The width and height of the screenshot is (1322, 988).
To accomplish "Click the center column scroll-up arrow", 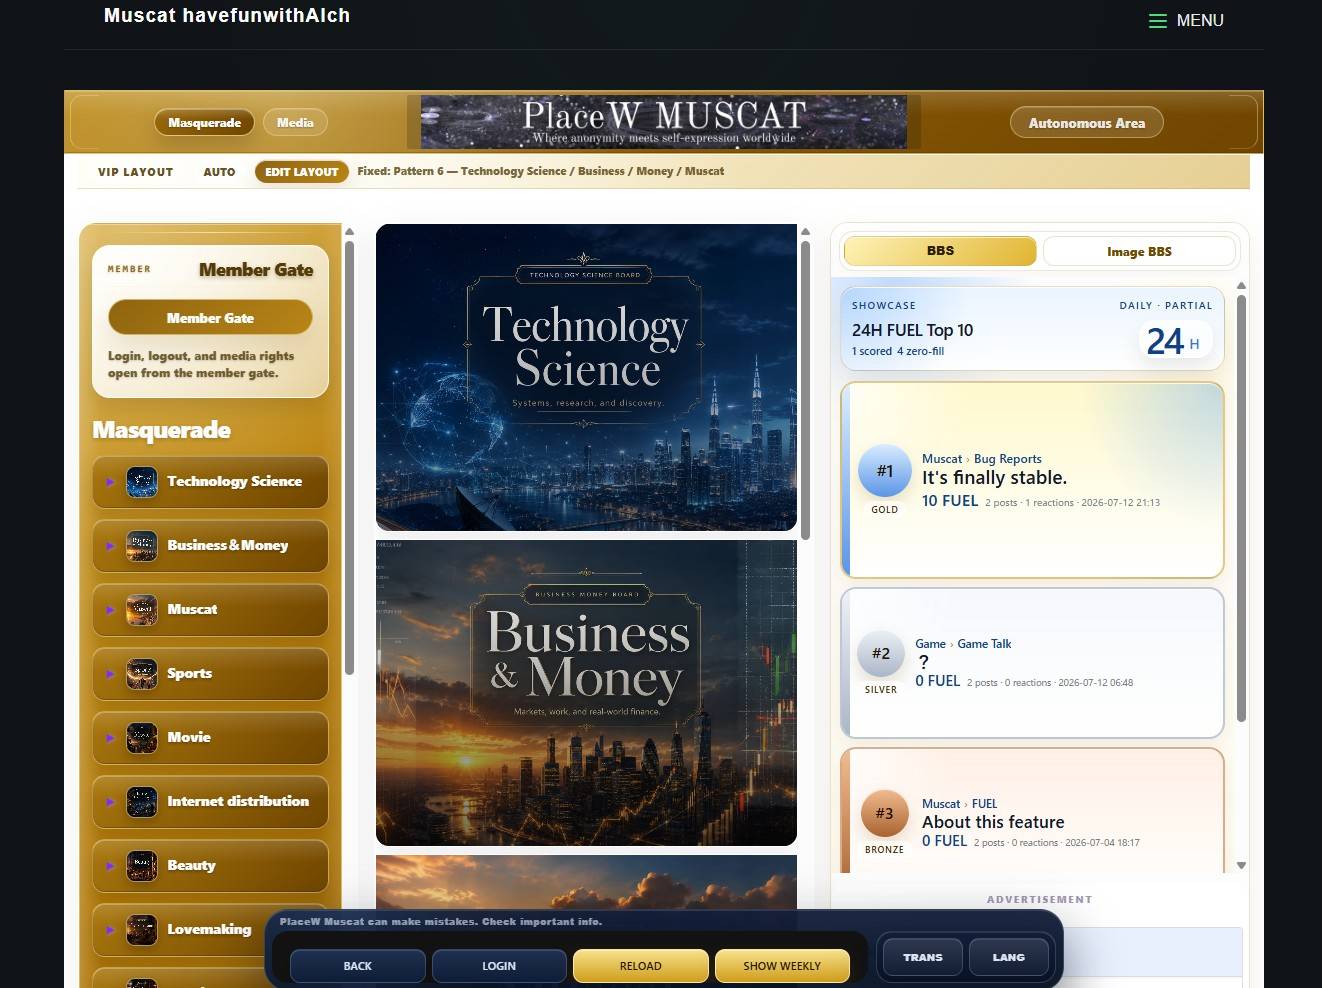I will 805,232.
